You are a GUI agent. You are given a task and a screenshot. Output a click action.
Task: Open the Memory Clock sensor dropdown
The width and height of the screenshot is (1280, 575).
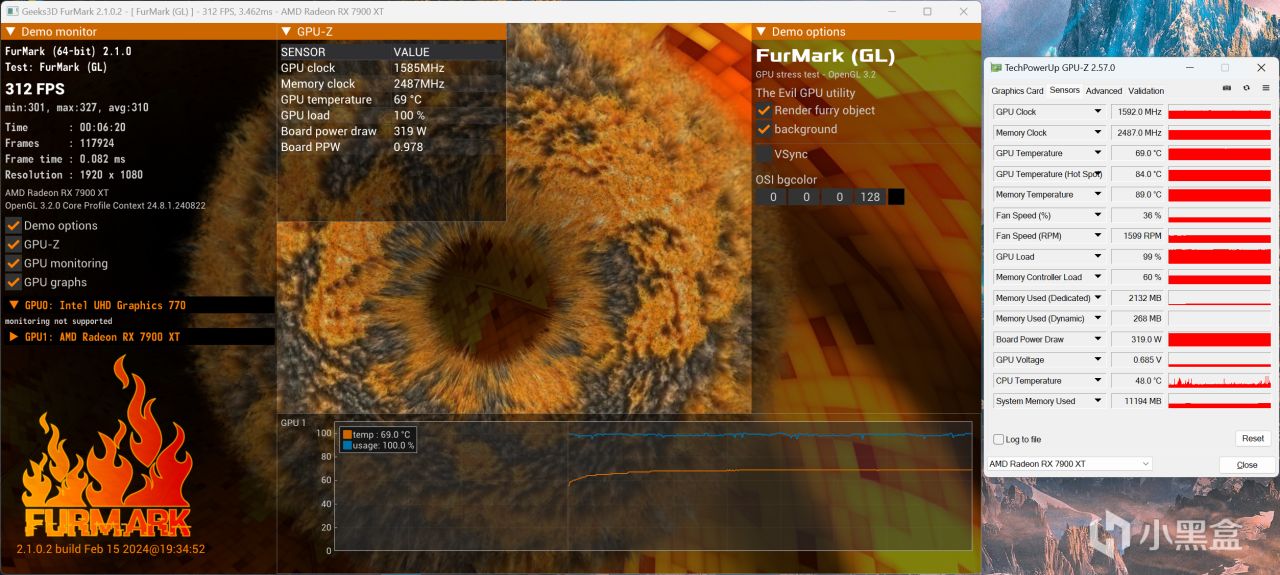pyautogui.click(x=1098, y=133)
